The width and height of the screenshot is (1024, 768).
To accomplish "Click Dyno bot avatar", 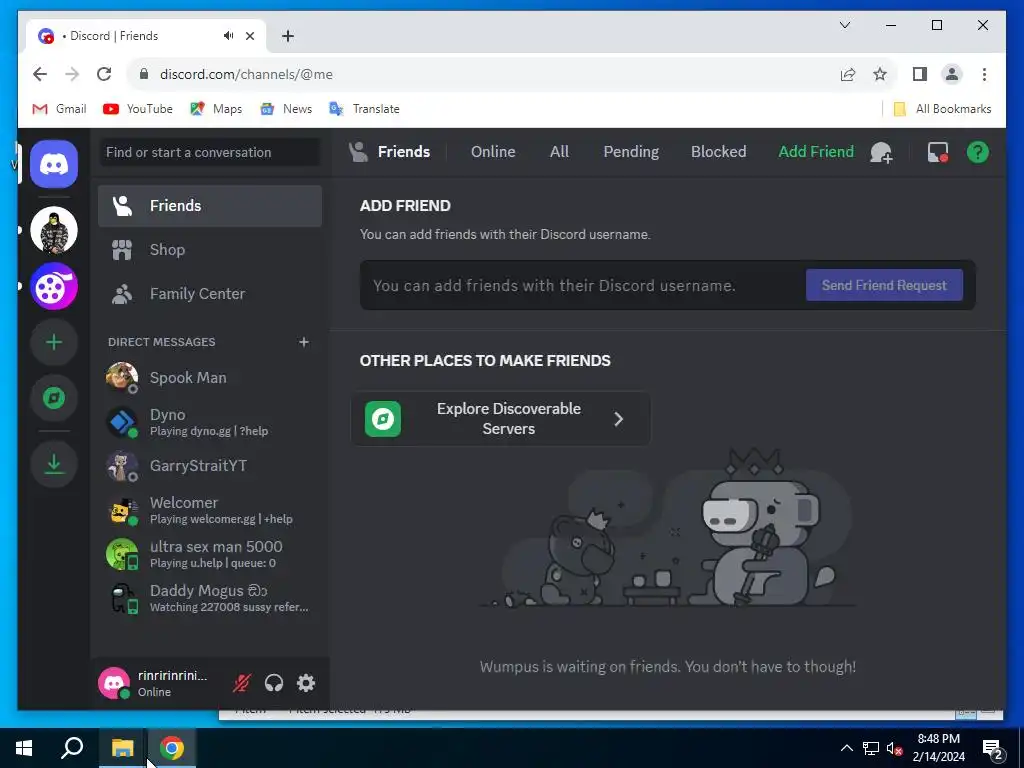I will pyautogui.click(x=122, y=422).
